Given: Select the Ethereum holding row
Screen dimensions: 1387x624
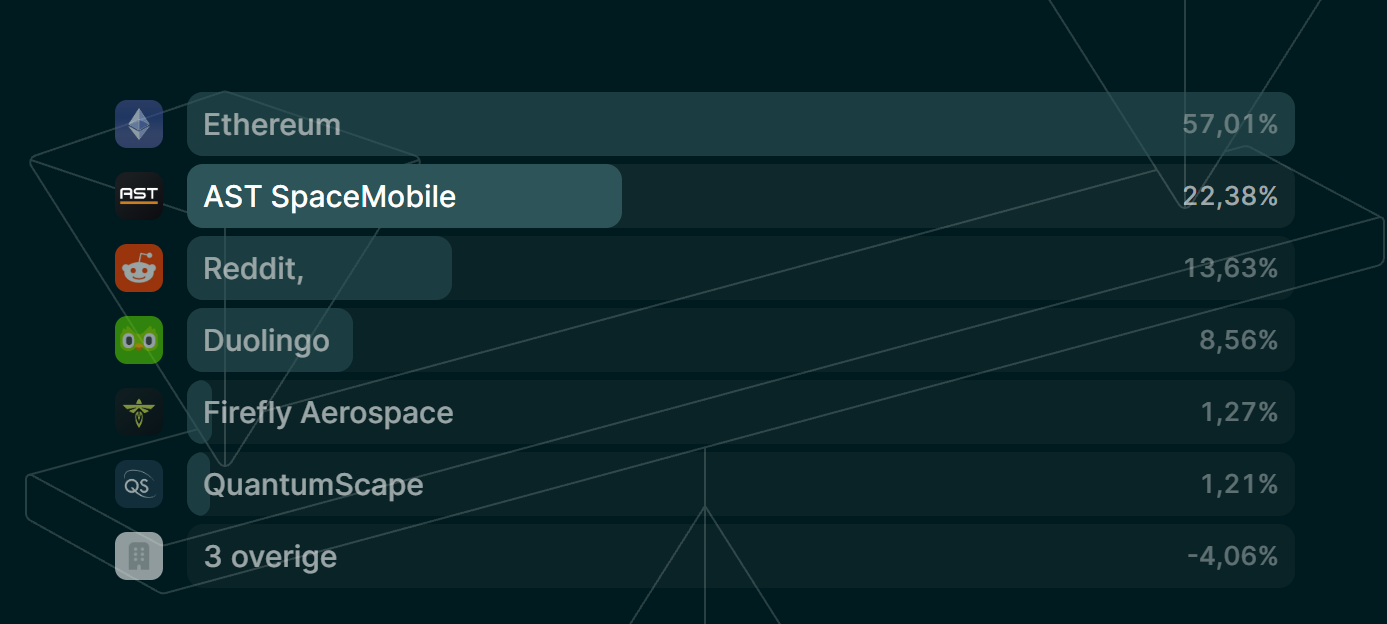Looking at the screenshot, I should tap(741, 124).
